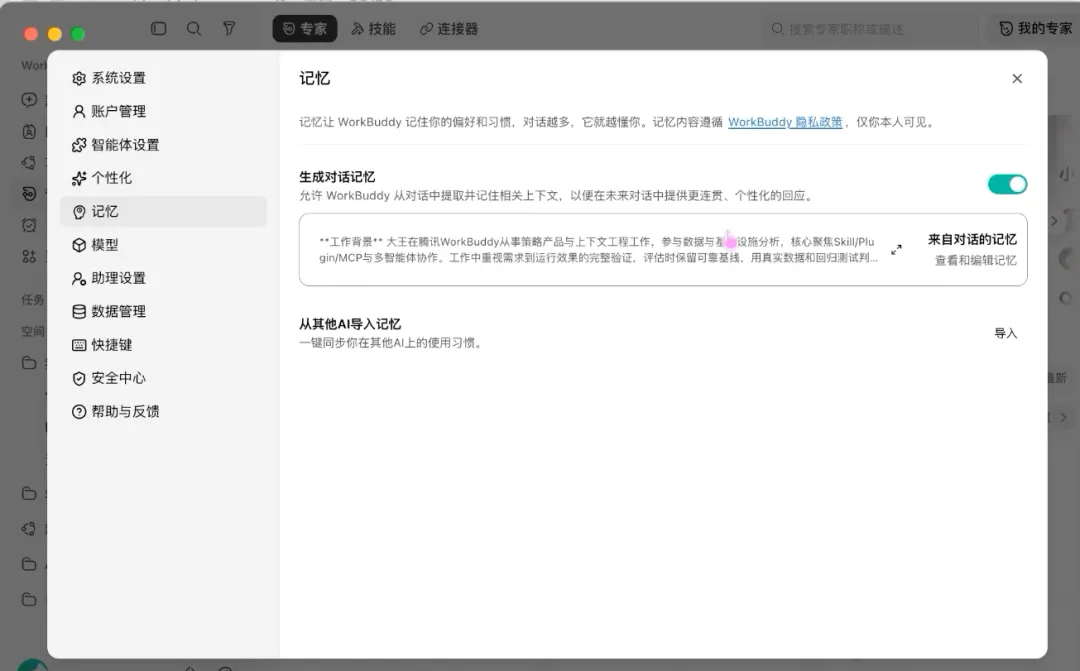The image size is (1080, 671).
Task: Click the alarm clock icon in left rail
Action: tap(29, 225)
